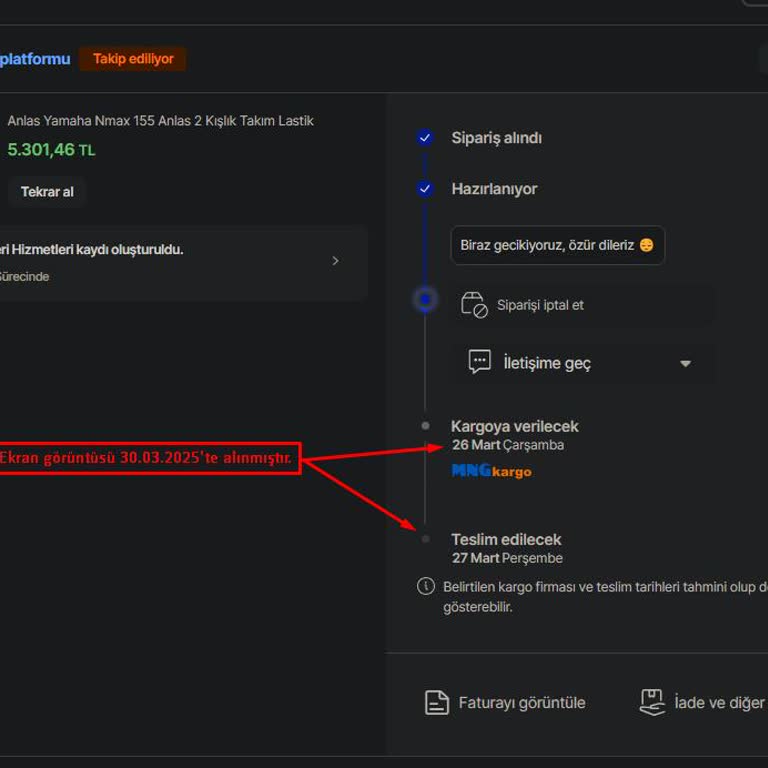Click the cancel-order box icon

pyautogui.click(x=473, y=305)
